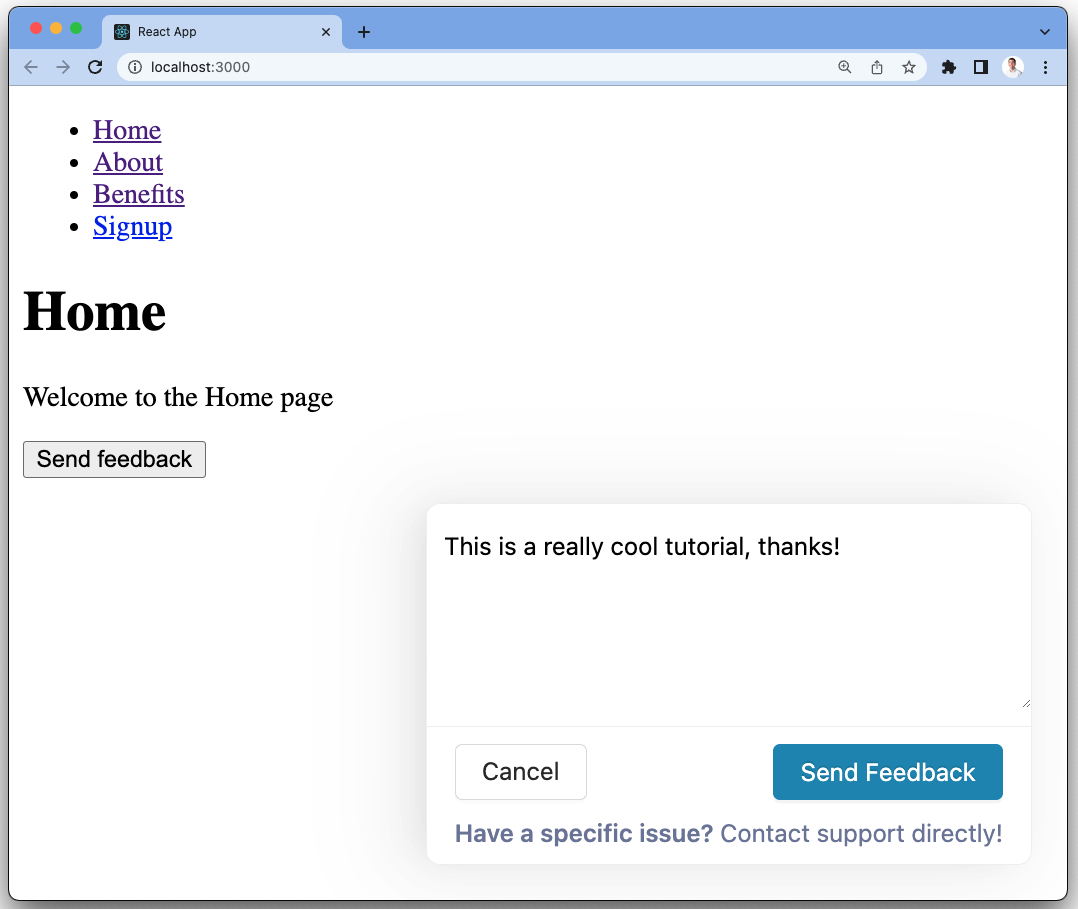Click the browser back arrow
Viewport: 1078px width, 909px height.
[31, 67]
